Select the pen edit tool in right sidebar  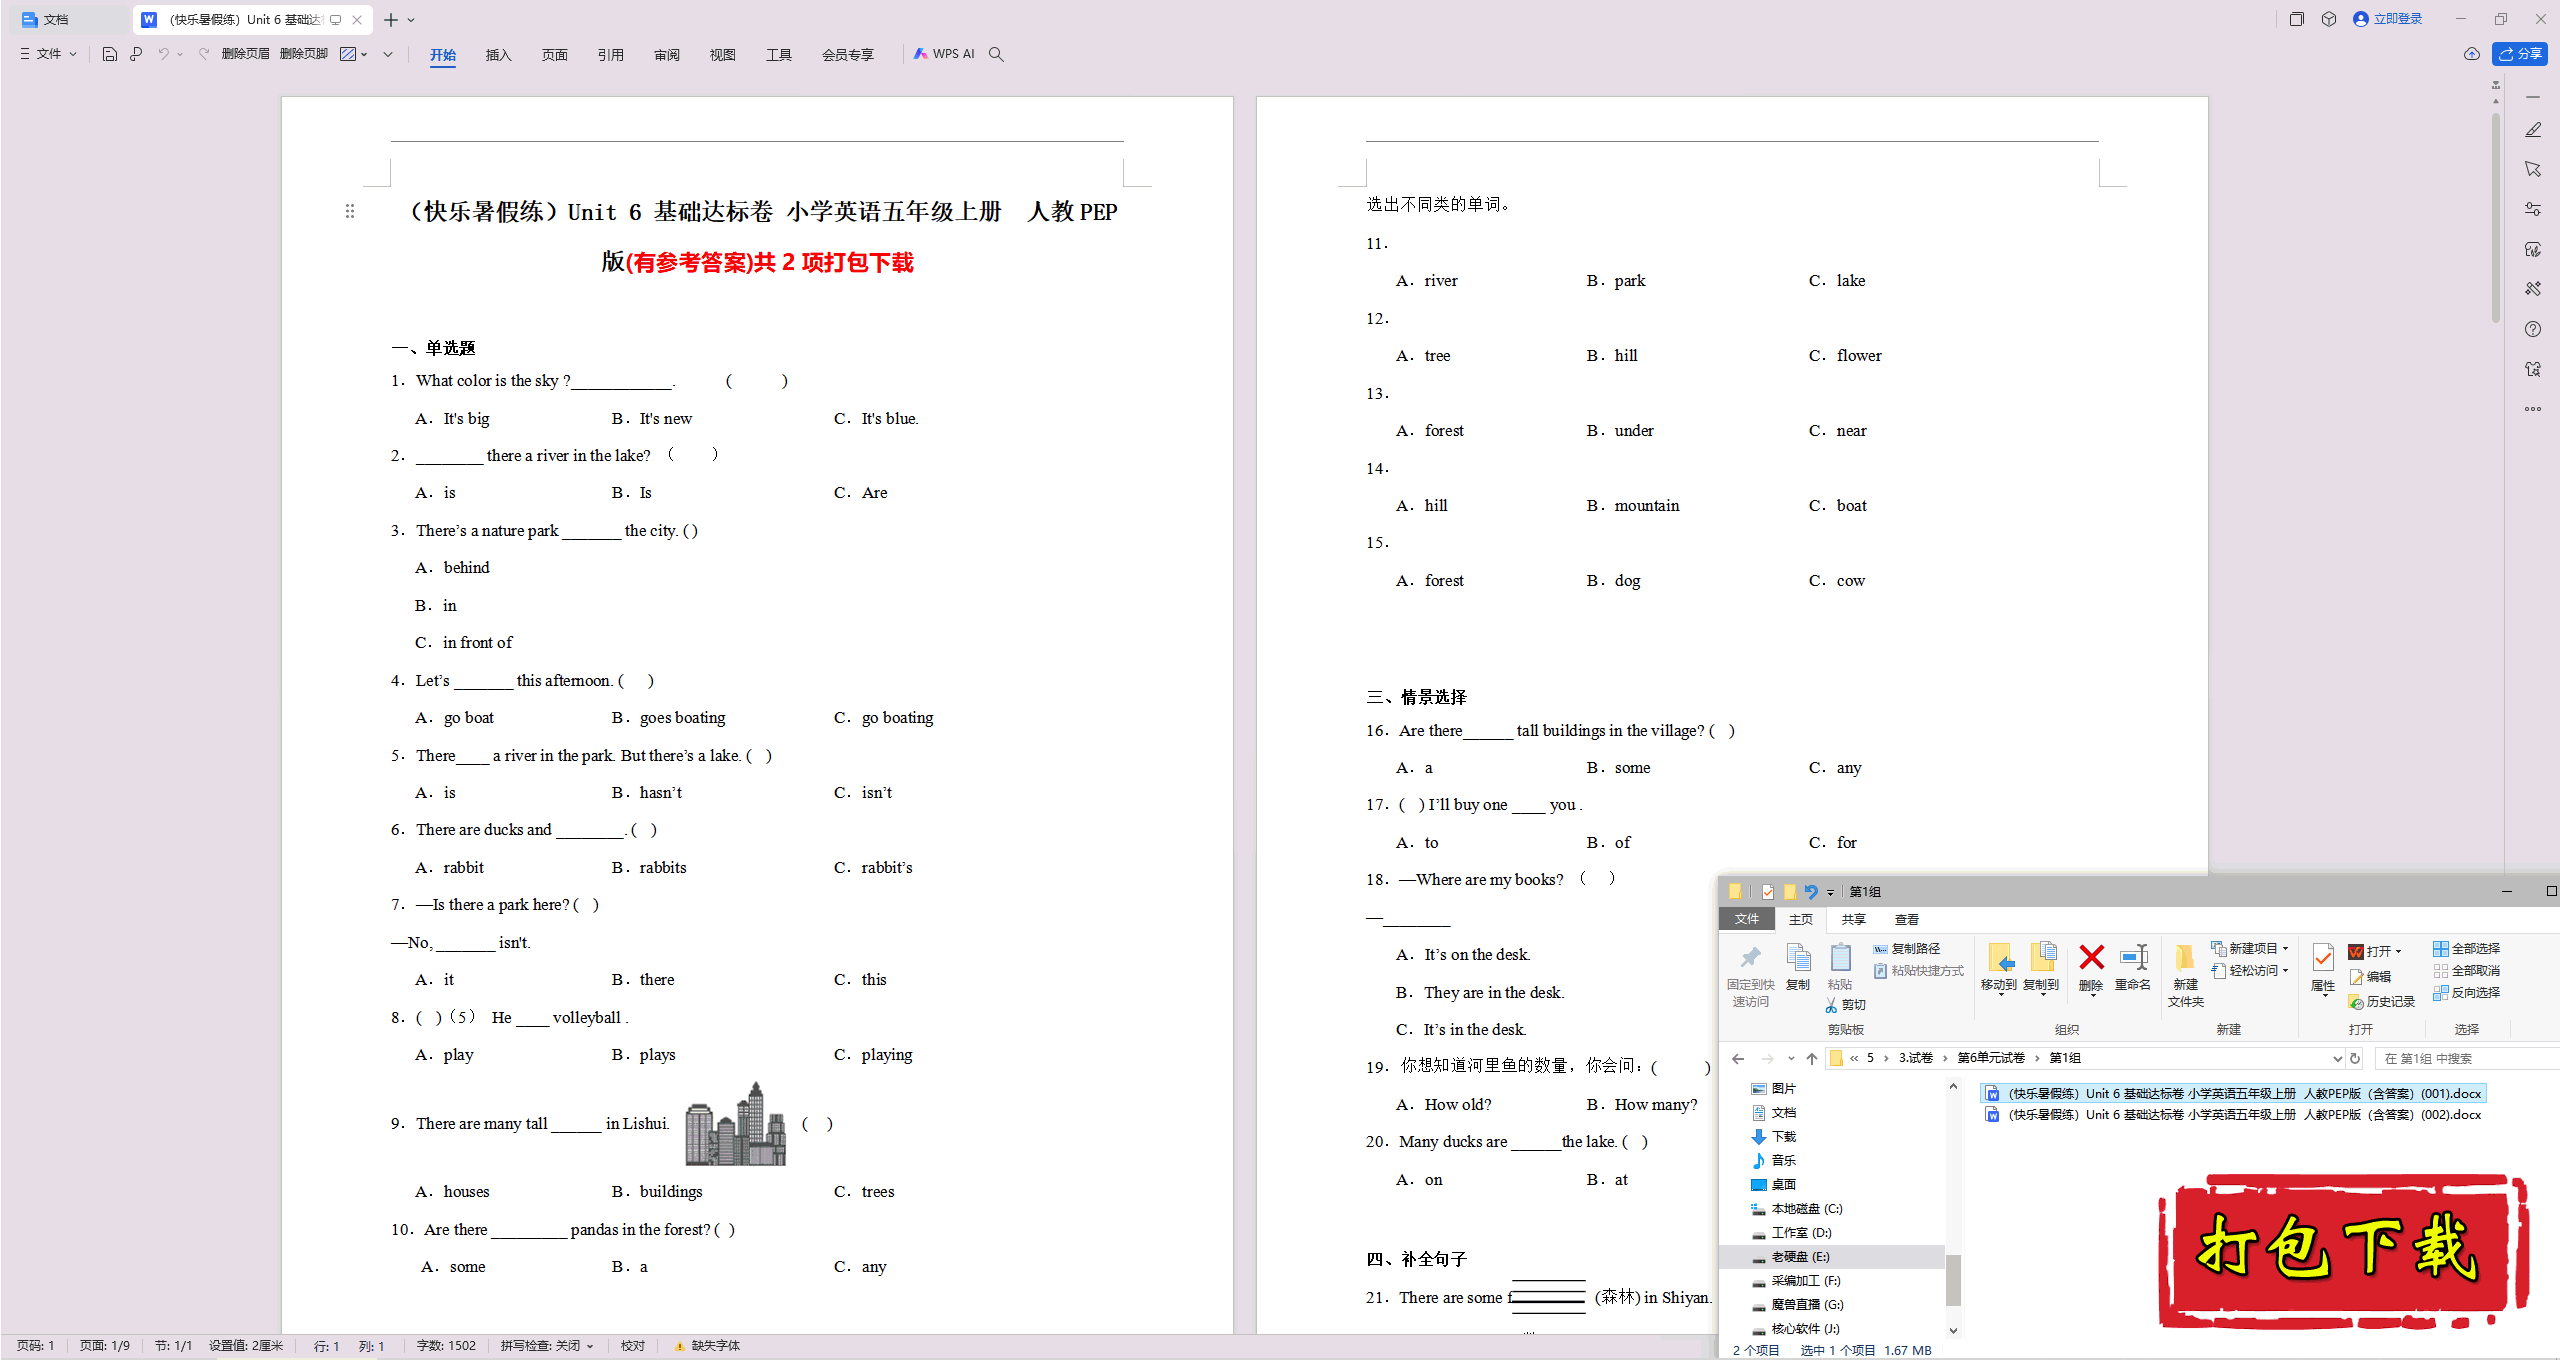[x=2532, y=130]
